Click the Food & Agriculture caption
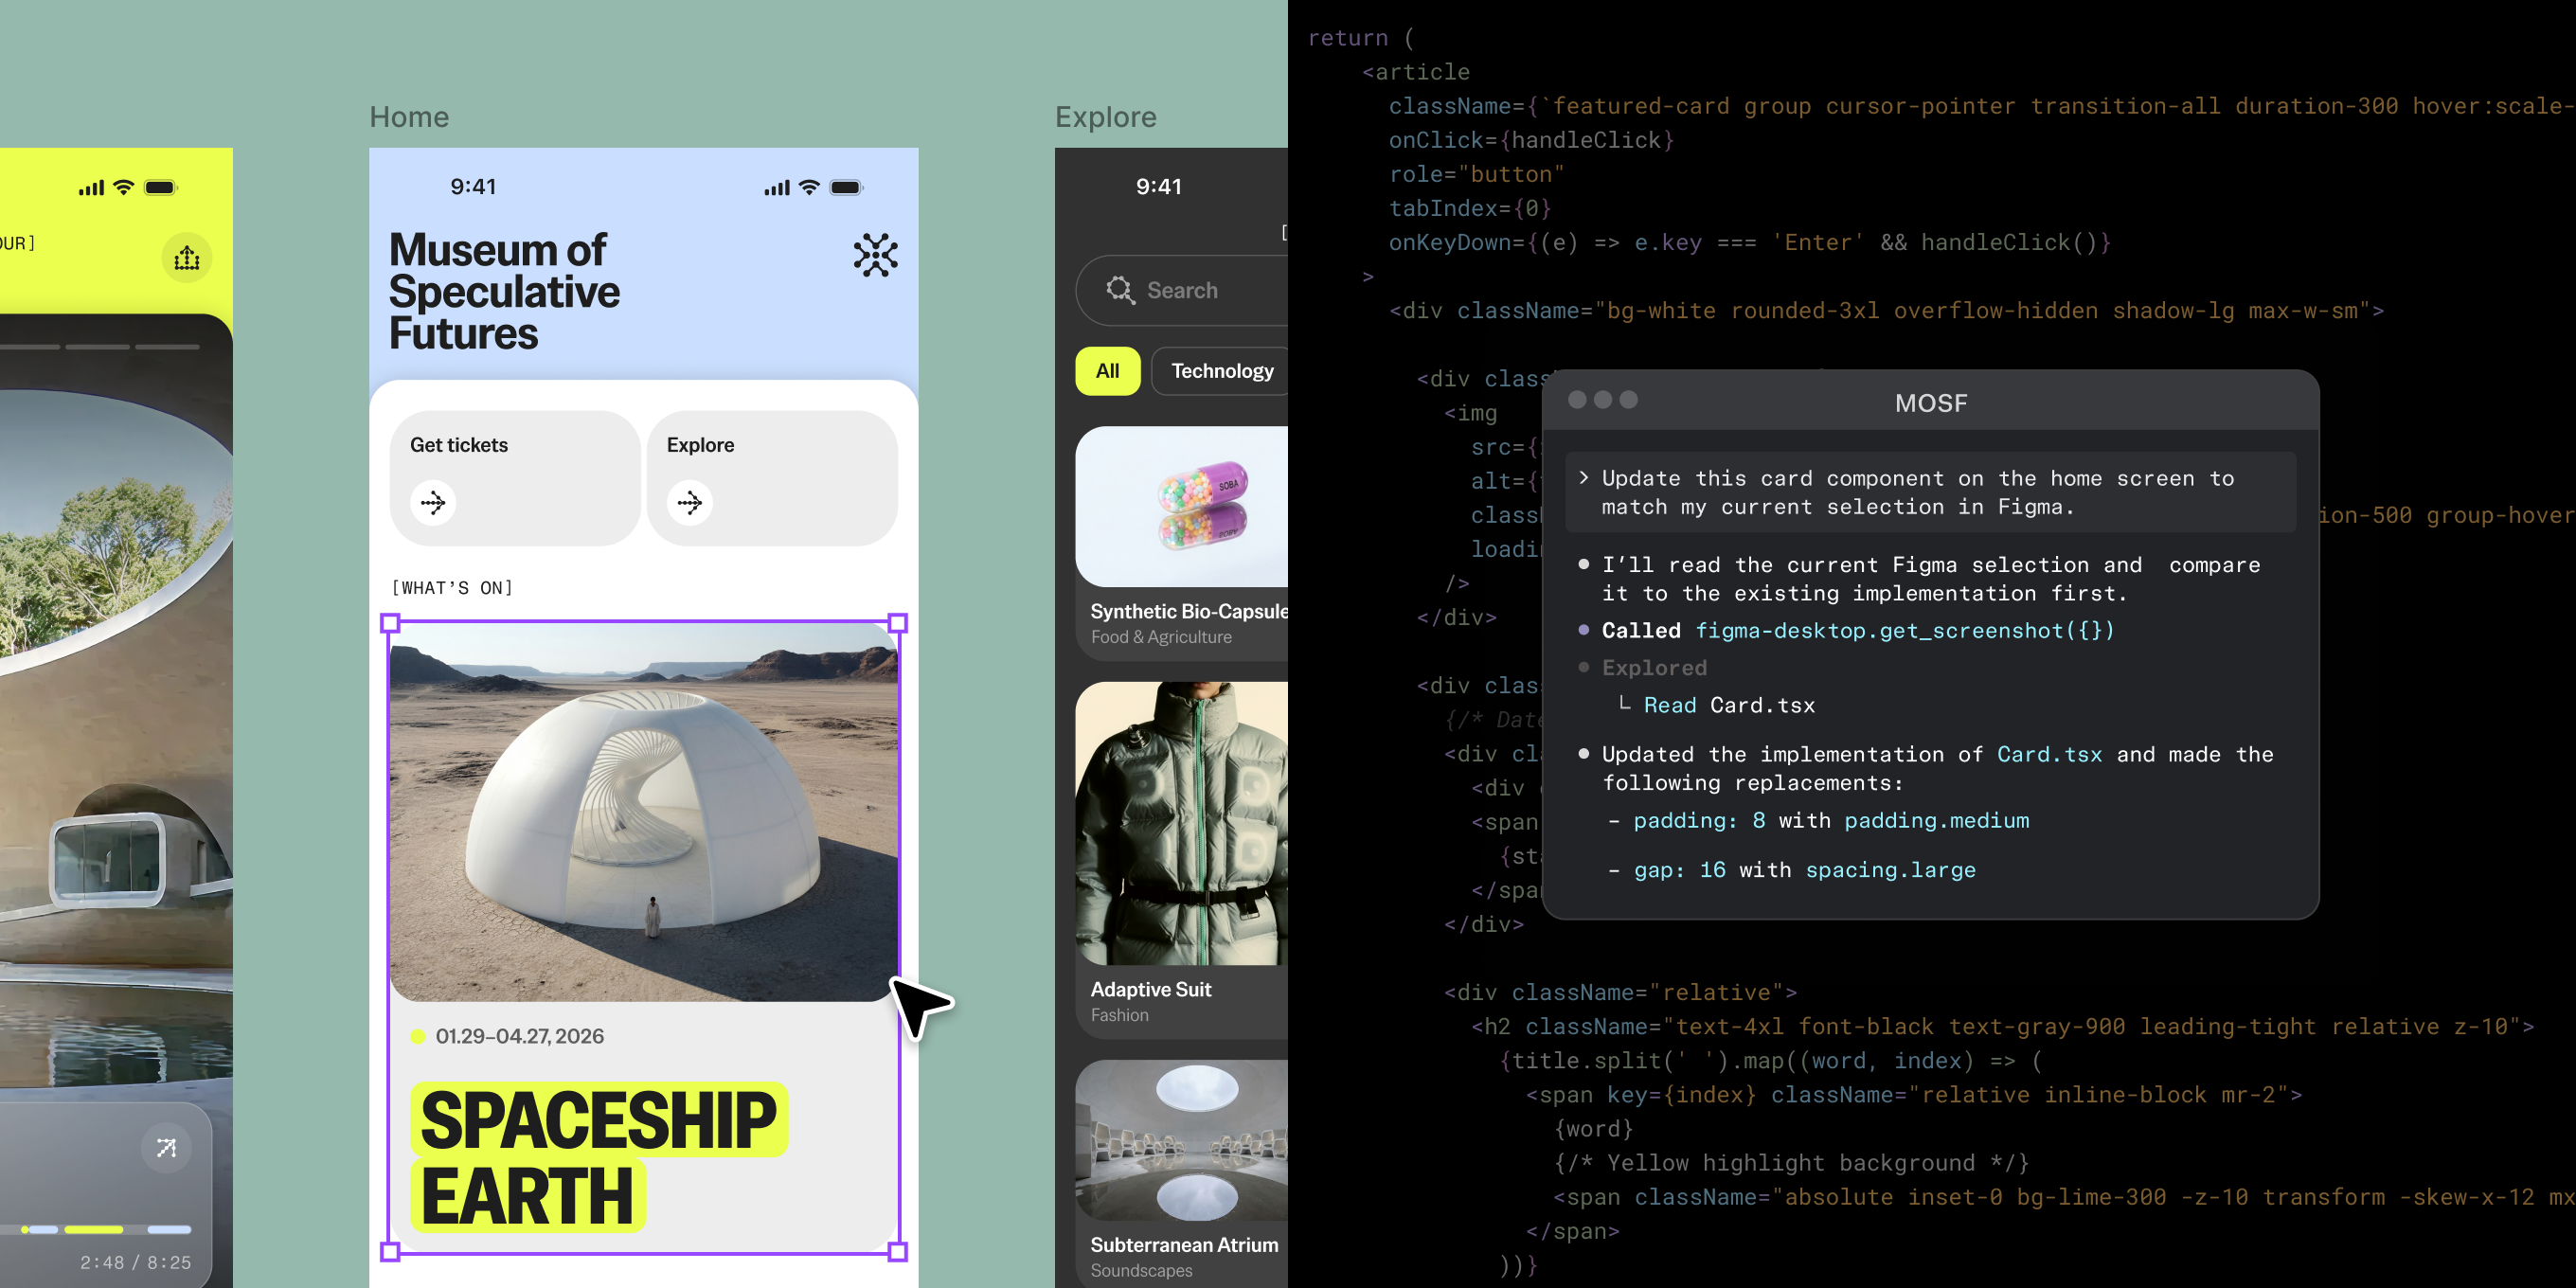Viewport: 2576px width, 1288px height. click(1161, 637)
